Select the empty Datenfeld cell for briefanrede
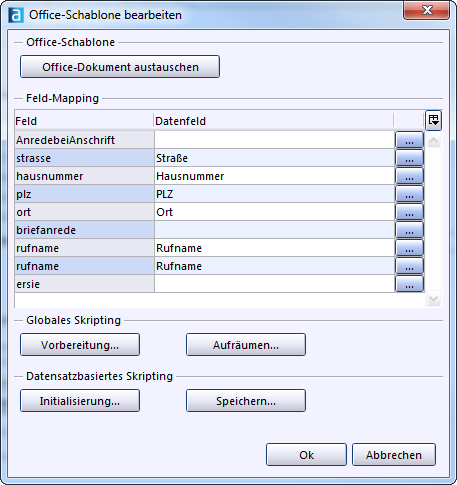This screenshot has height=485, width=457. pyautogui.click(x=274, y=230)
